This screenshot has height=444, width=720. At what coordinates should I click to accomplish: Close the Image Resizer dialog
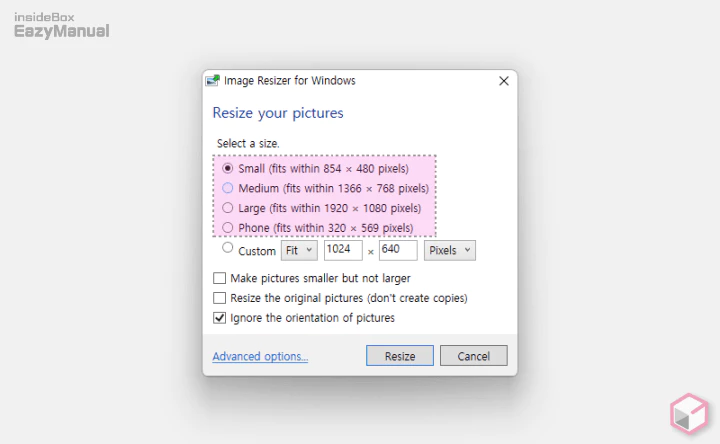coord(502,81)
